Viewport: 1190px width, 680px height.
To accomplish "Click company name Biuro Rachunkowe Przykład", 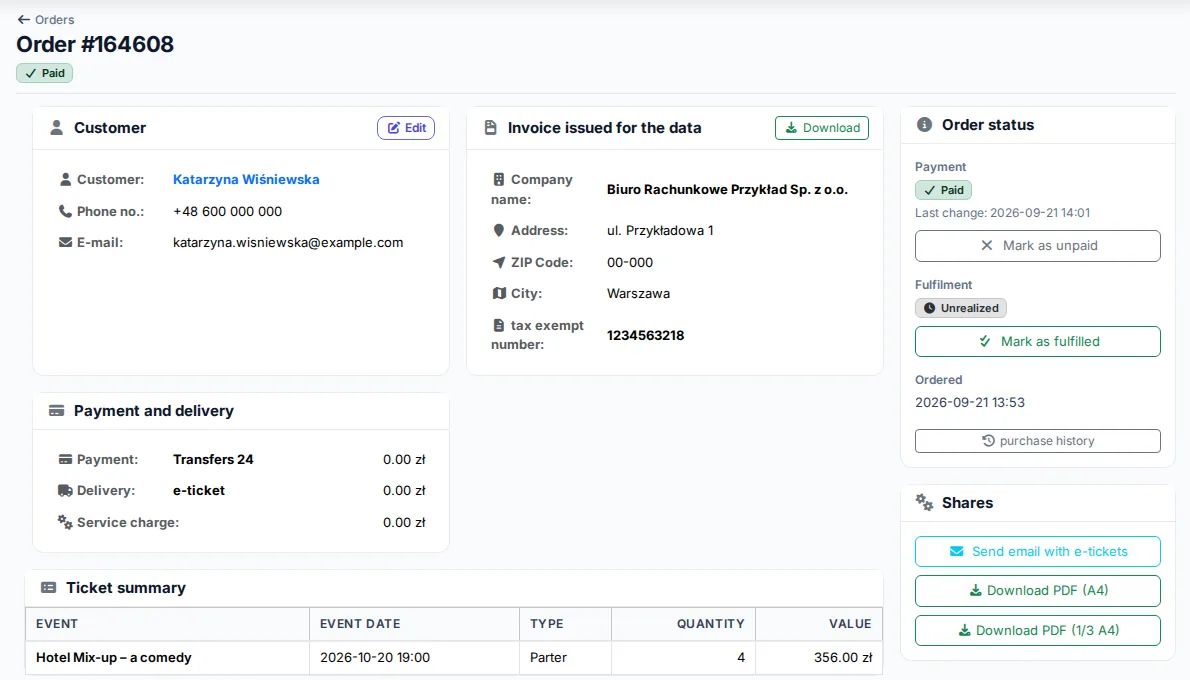I will point(727,190).
